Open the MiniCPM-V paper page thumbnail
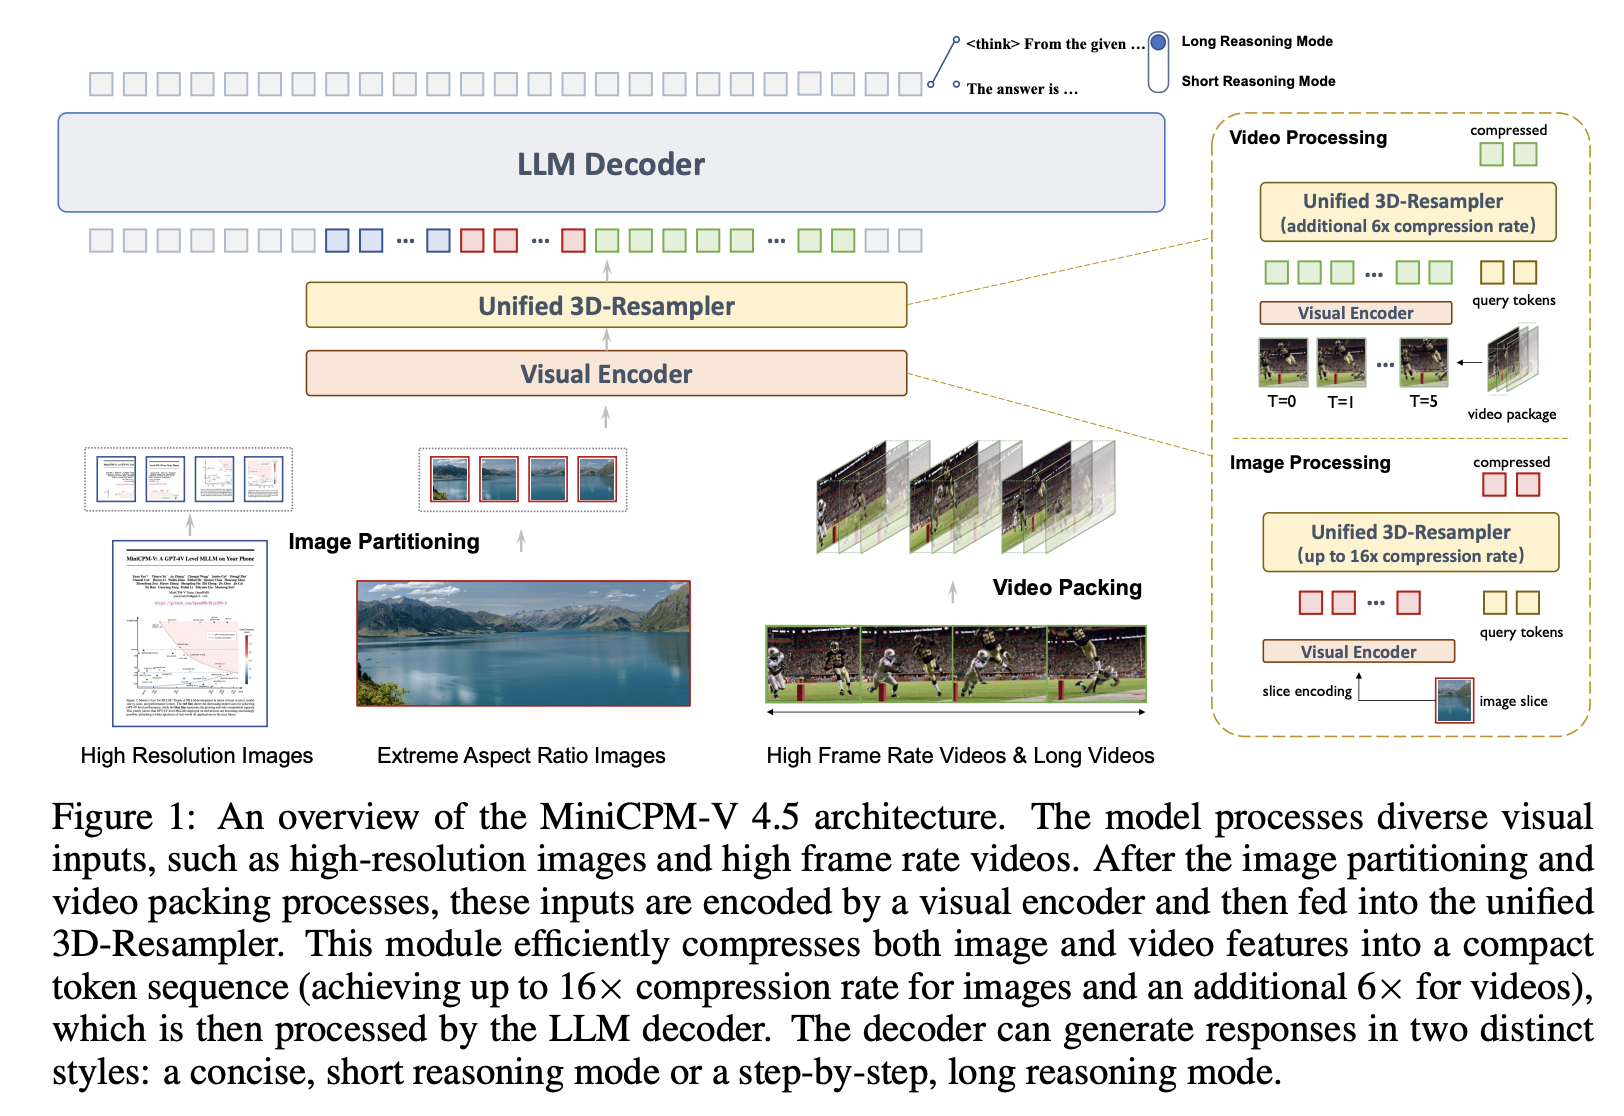Viewport: 1624px width, 1116px height. tap(190, 633)
